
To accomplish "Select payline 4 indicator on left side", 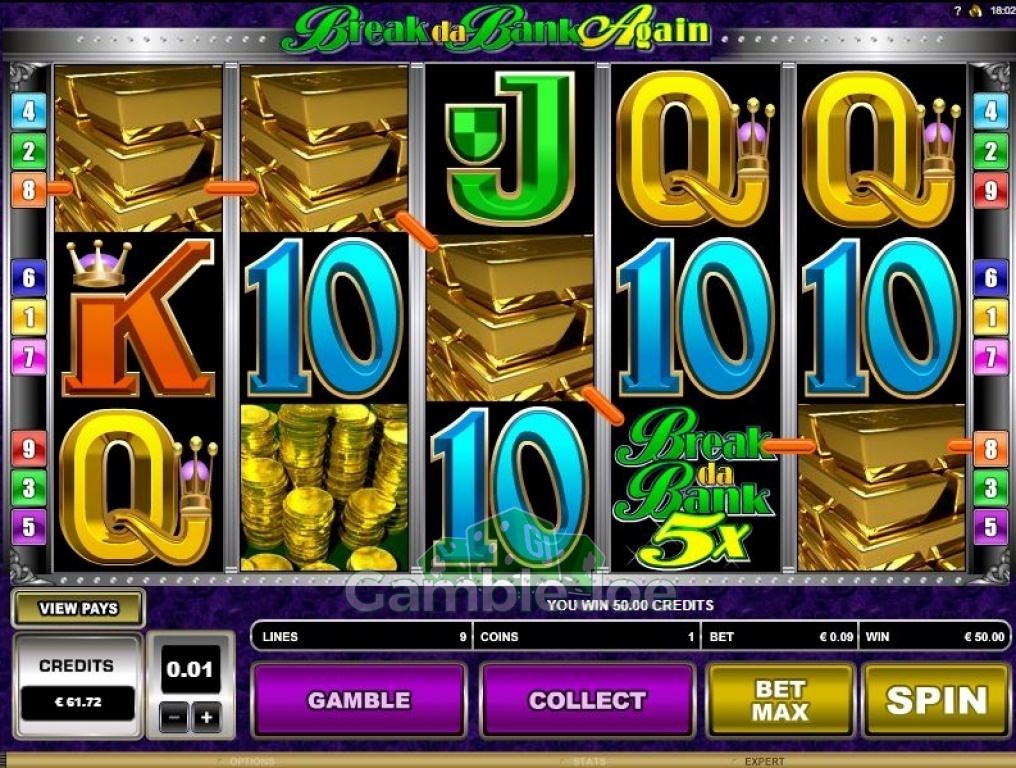I will [x=29, y=111].
